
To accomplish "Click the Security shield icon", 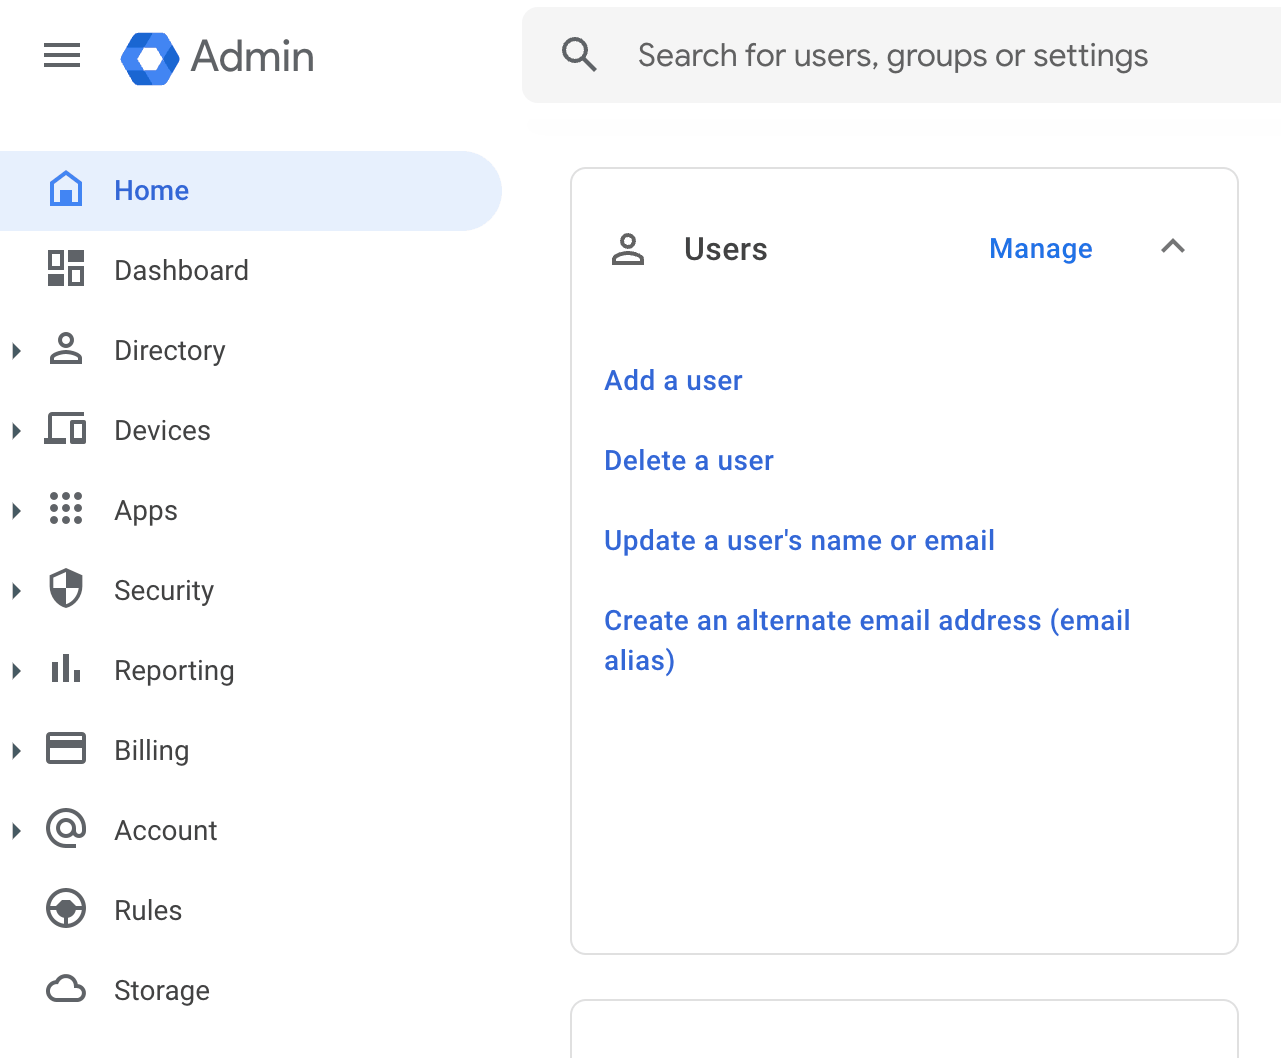I will (65, 590).
